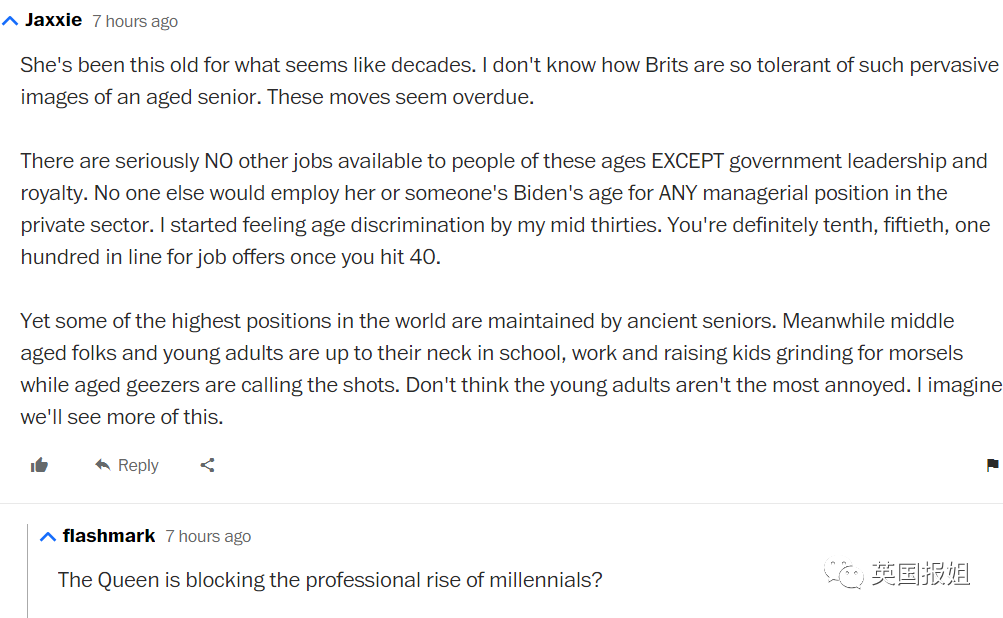Flag Jaxxie's comment as inappropriate

tap(992, 465)
